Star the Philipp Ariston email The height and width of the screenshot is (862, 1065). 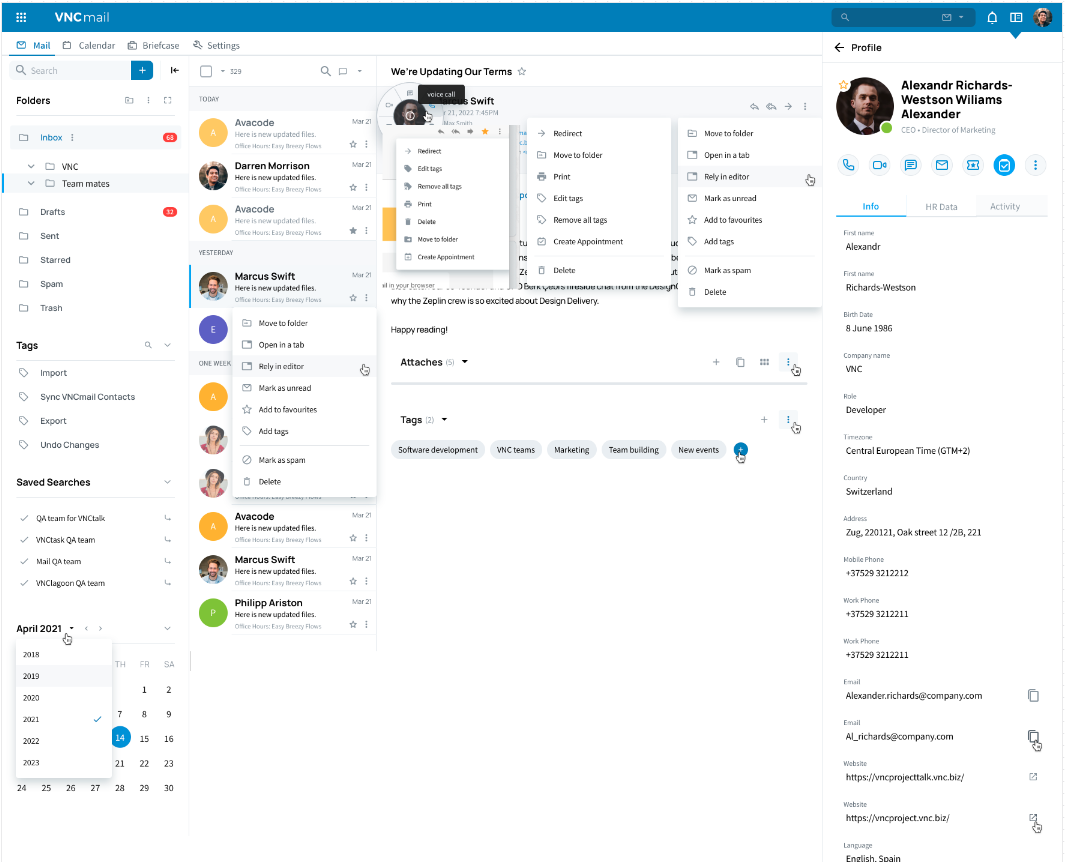click(x=353, y=624)
